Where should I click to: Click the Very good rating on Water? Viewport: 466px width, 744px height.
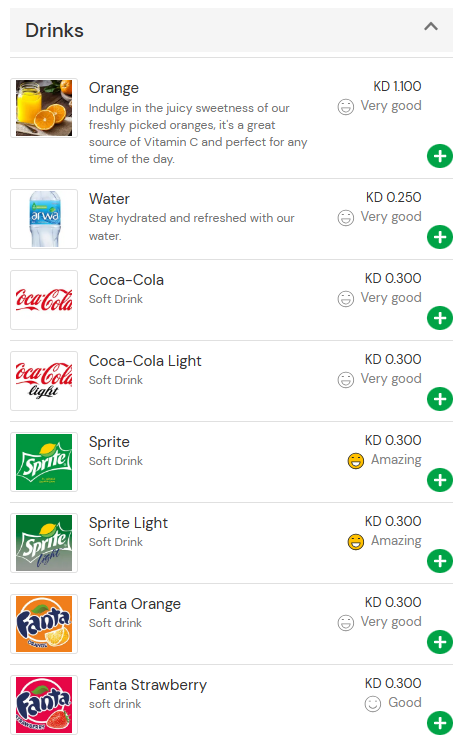pyautogui.click(x=379, y=217)
